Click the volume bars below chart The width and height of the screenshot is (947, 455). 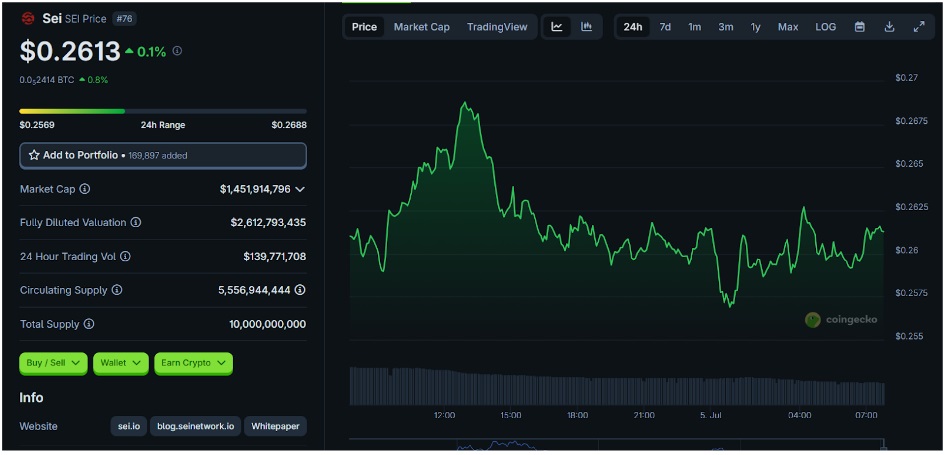(x=617, y=385)
